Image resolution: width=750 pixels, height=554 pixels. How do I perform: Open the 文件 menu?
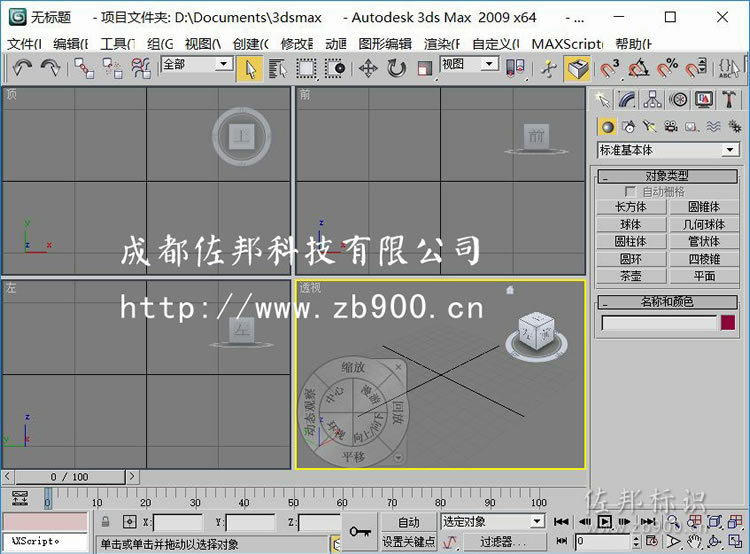click(x=24, y=44)
